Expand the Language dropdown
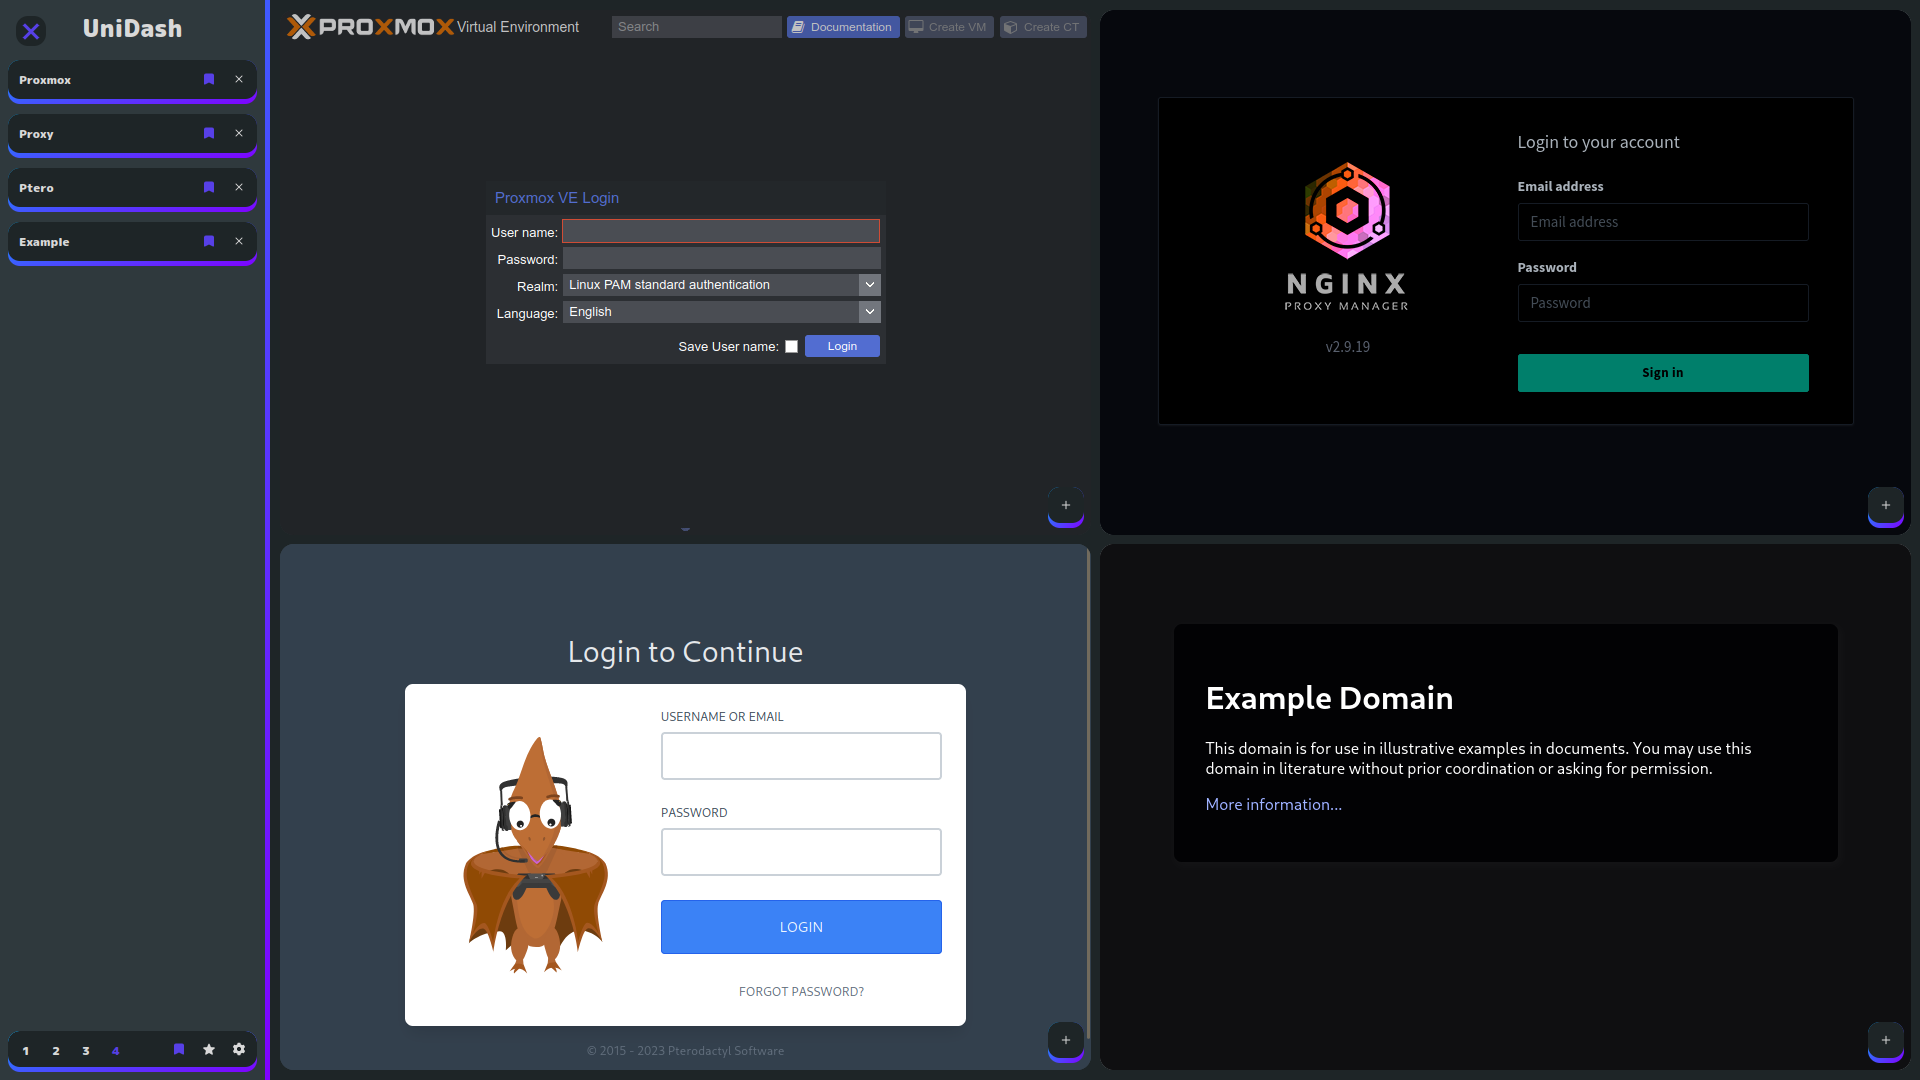Screen dimensions: 1920x1080 pos(870,312)
